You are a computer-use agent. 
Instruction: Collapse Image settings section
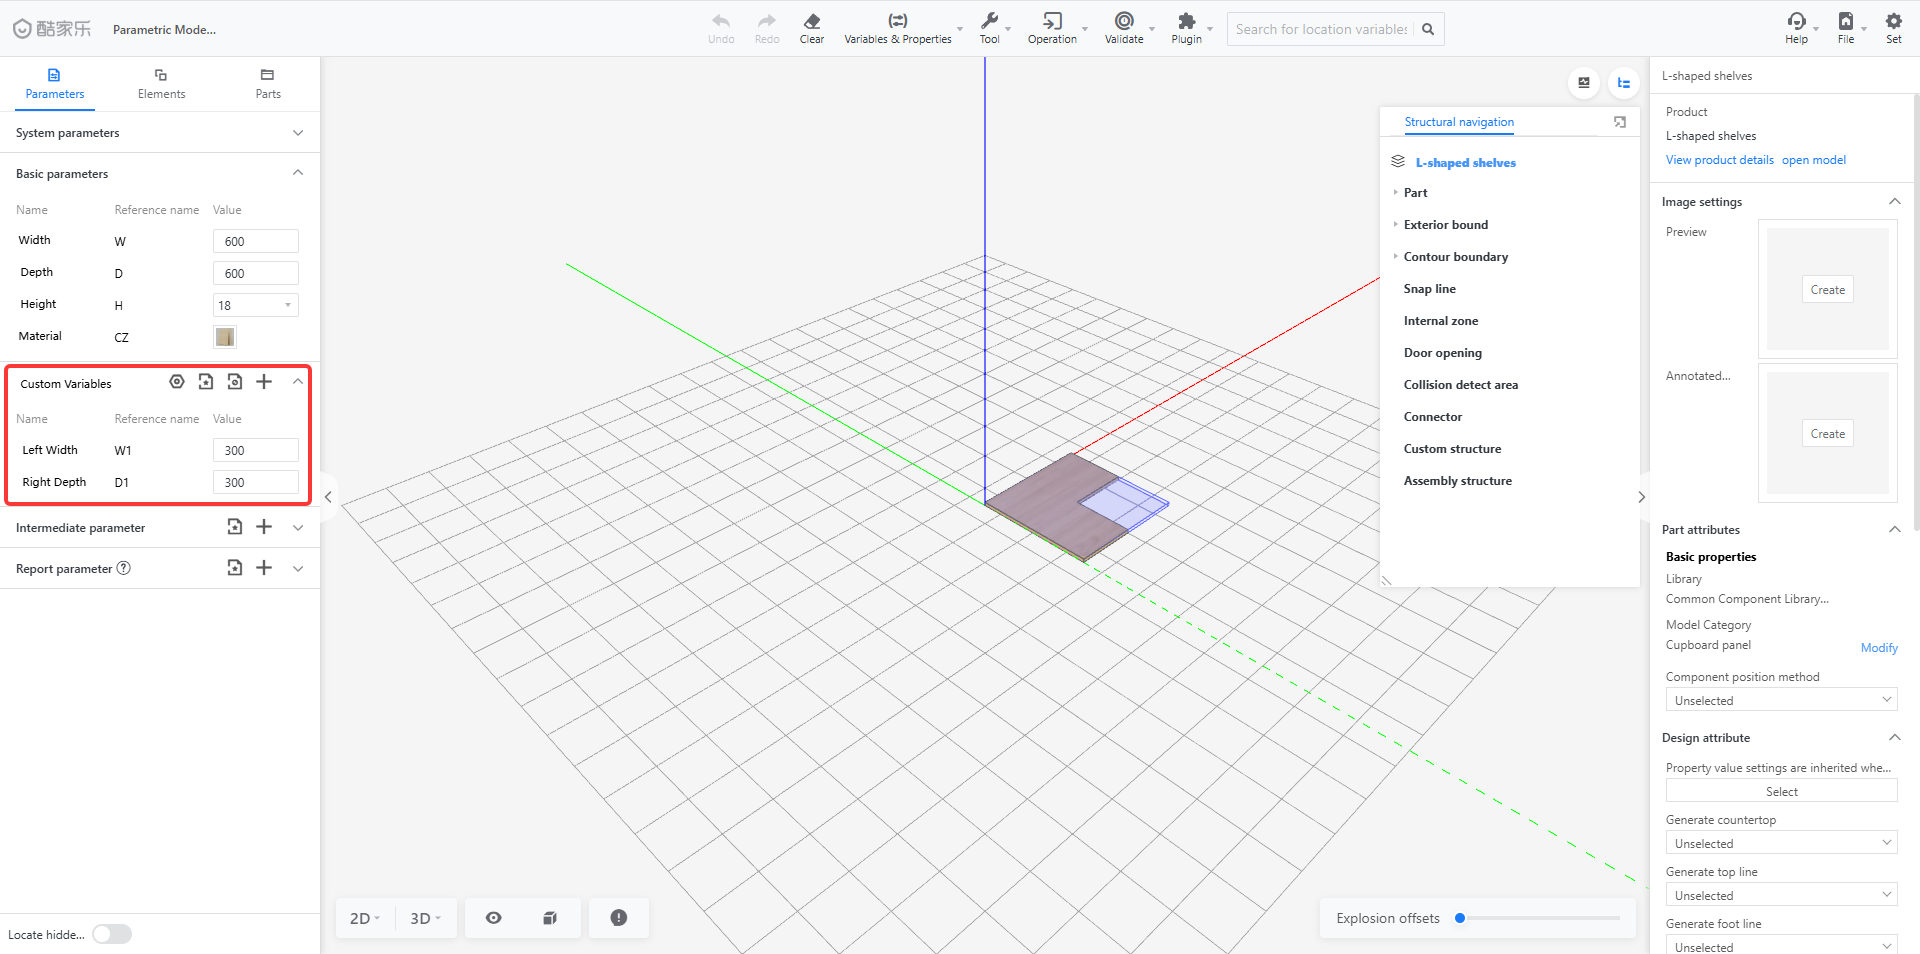pos(1894,201)
